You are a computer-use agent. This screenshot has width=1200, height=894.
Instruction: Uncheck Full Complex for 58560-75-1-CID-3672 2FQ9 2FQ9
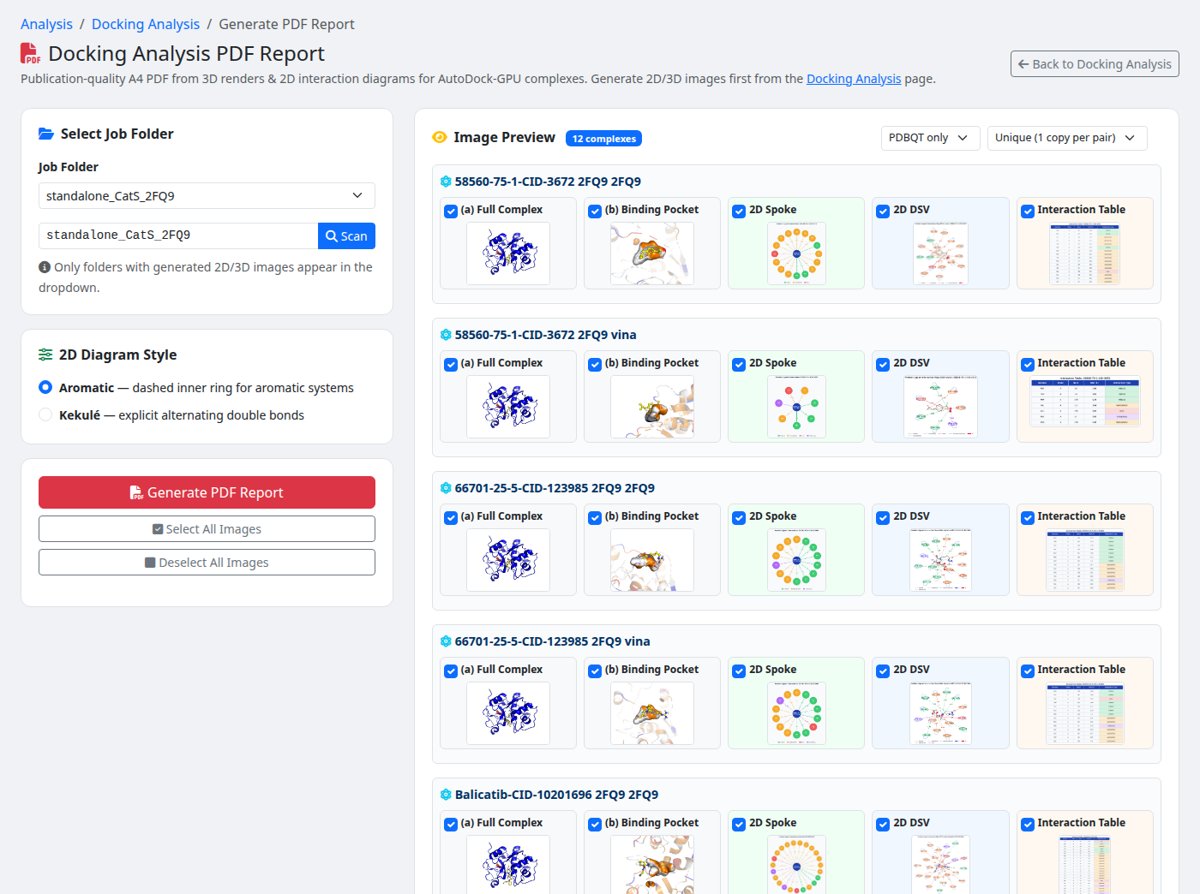pos(451,211)
